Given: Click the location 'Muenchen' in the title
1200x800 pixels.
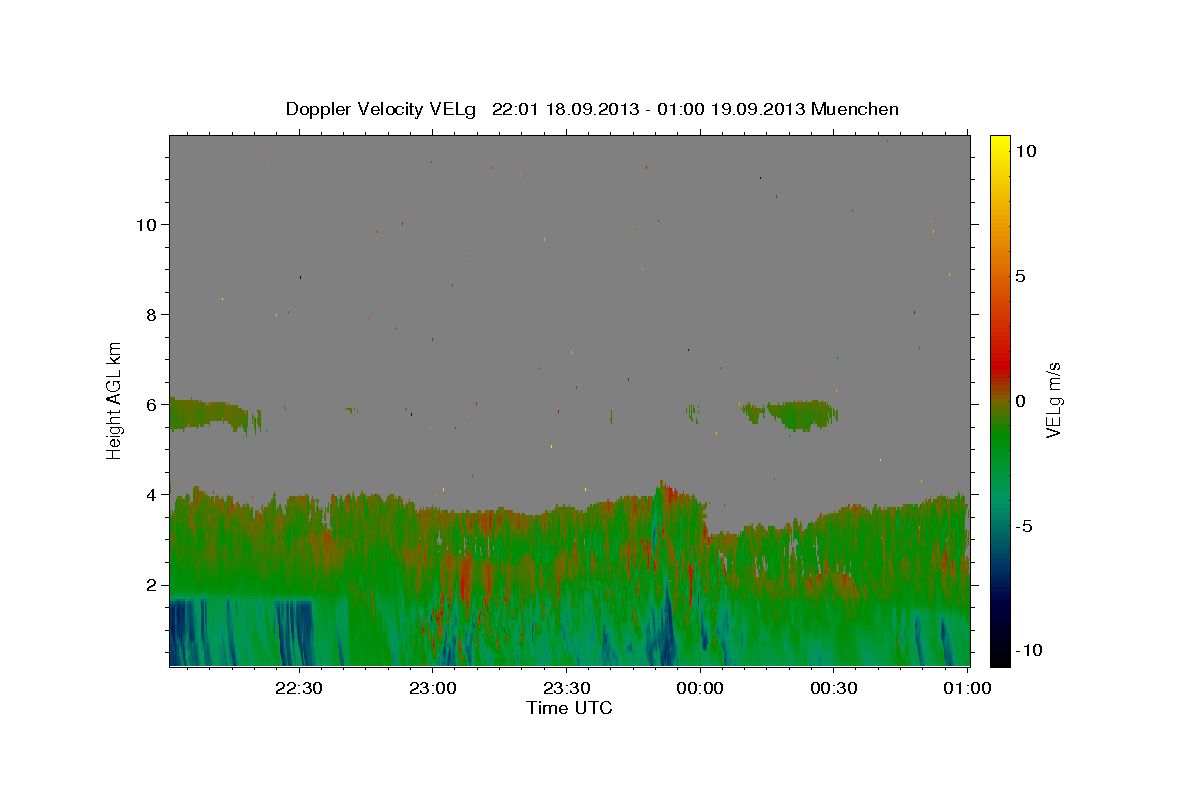Looking at the screenshot, I should coord(855,109).
